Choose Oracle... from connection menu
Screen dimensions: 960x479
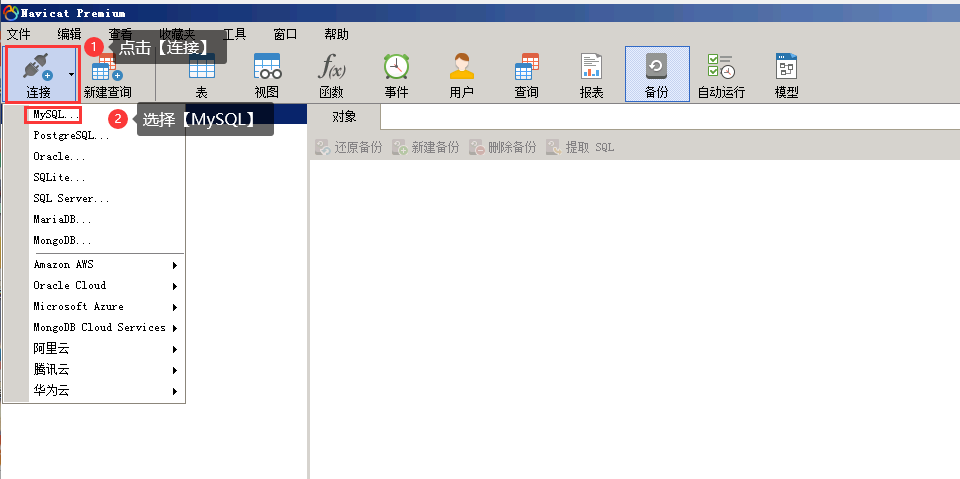point(59,157)
